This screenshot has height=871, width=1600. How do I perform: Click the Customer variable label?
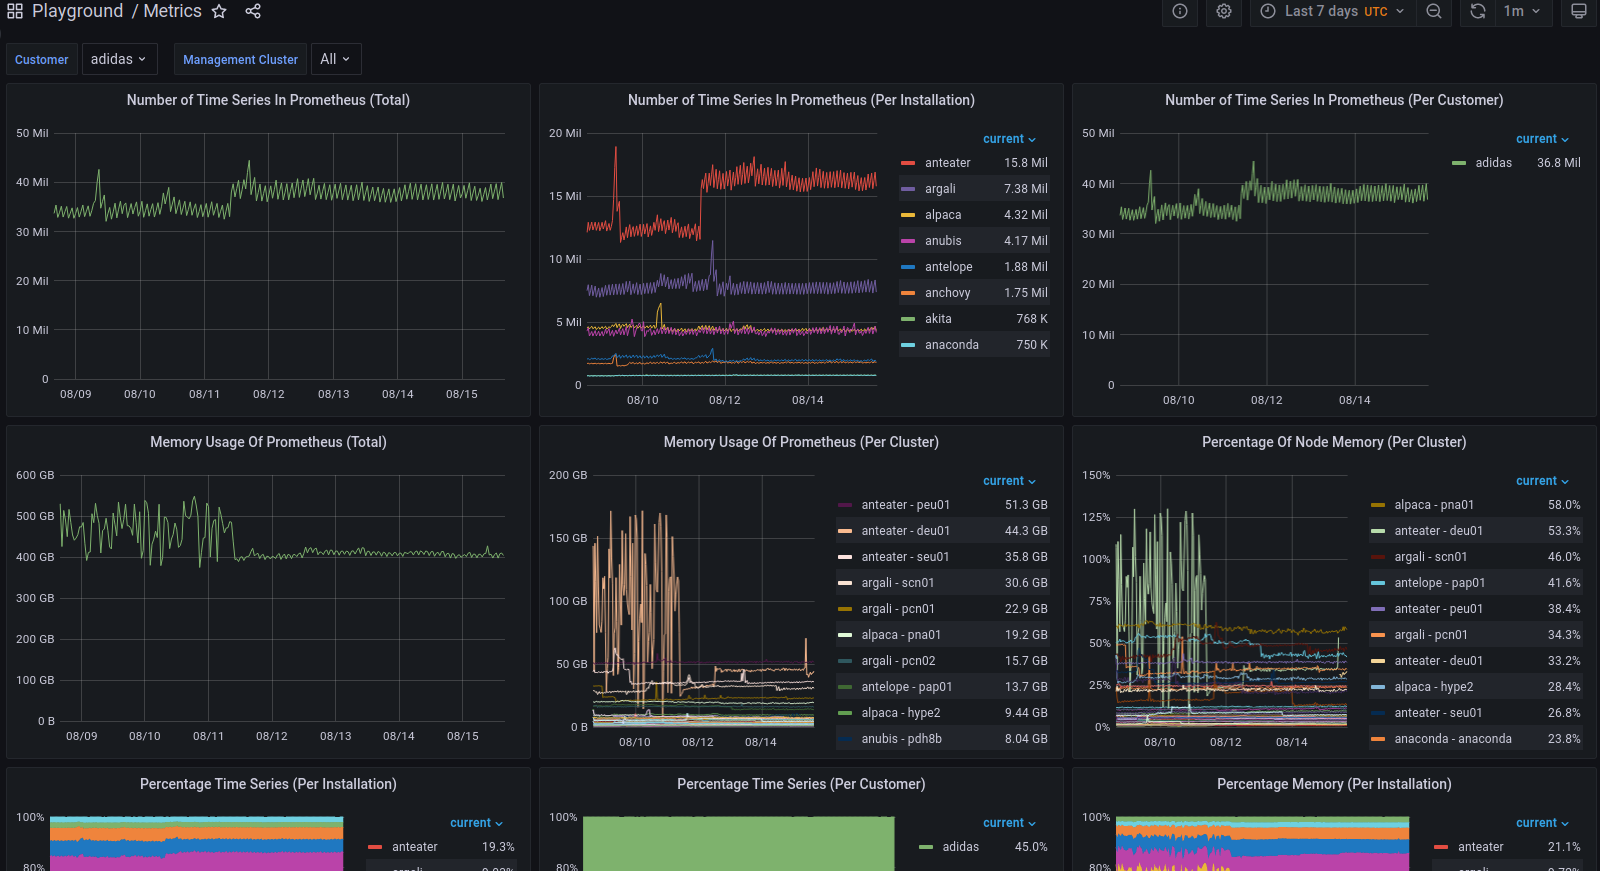pos(42,59)
